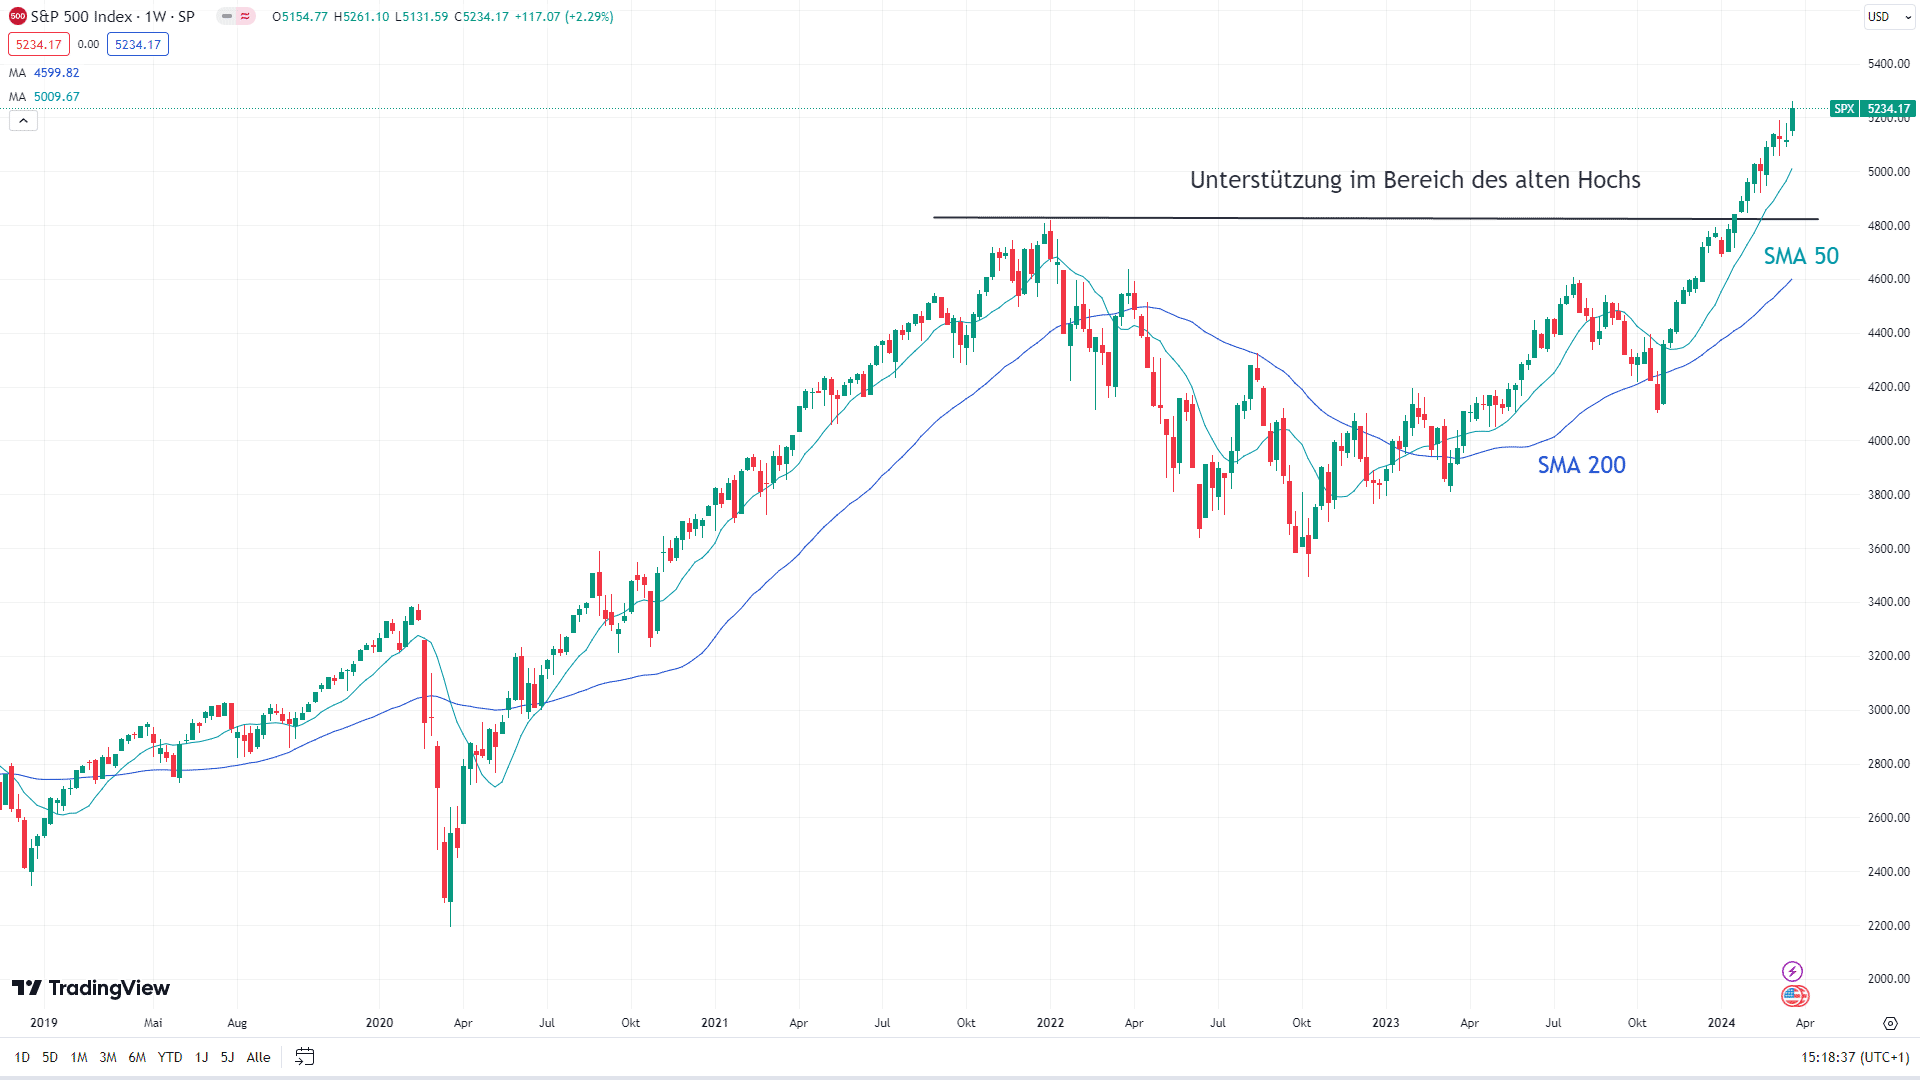The image size is (1920, 1080).
Task: Click the 2023 time axis label
Action: tap(1386, 1023)
